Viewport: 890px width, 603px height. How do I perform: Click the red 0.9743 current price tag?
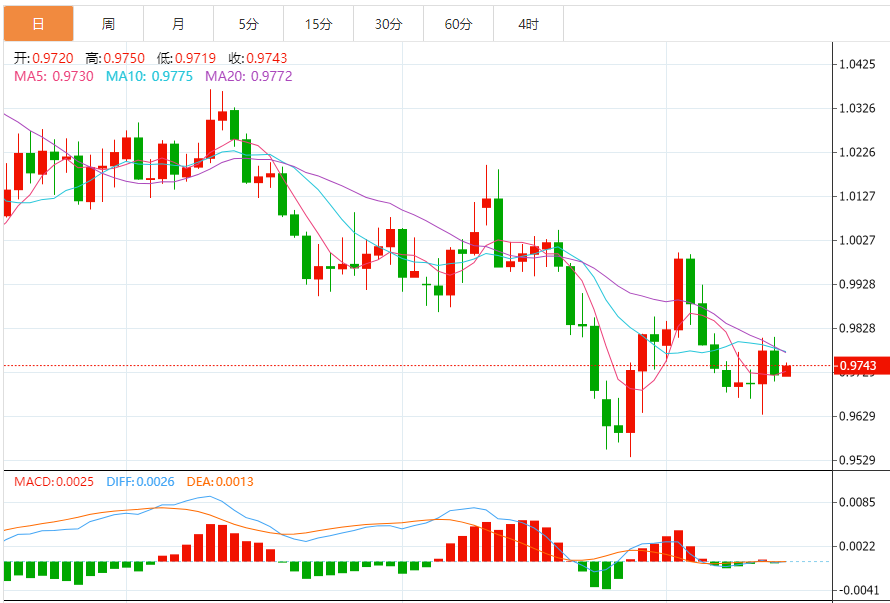[x=861, y=366]
